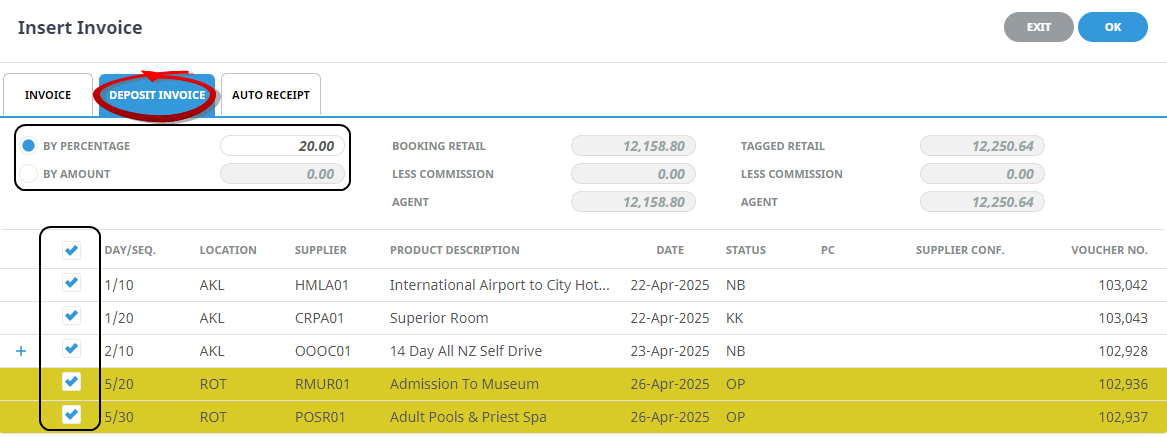Viewport: 1167px width, 437px height.
Task: Uncheck the Superior Room service line
Action: pyautogui.click(x=71, y=317)
